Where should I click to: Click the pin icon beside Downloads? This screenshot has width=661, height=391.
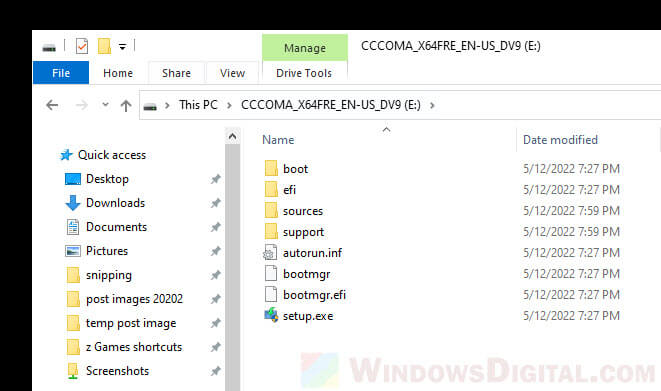[x=215, y=203]
